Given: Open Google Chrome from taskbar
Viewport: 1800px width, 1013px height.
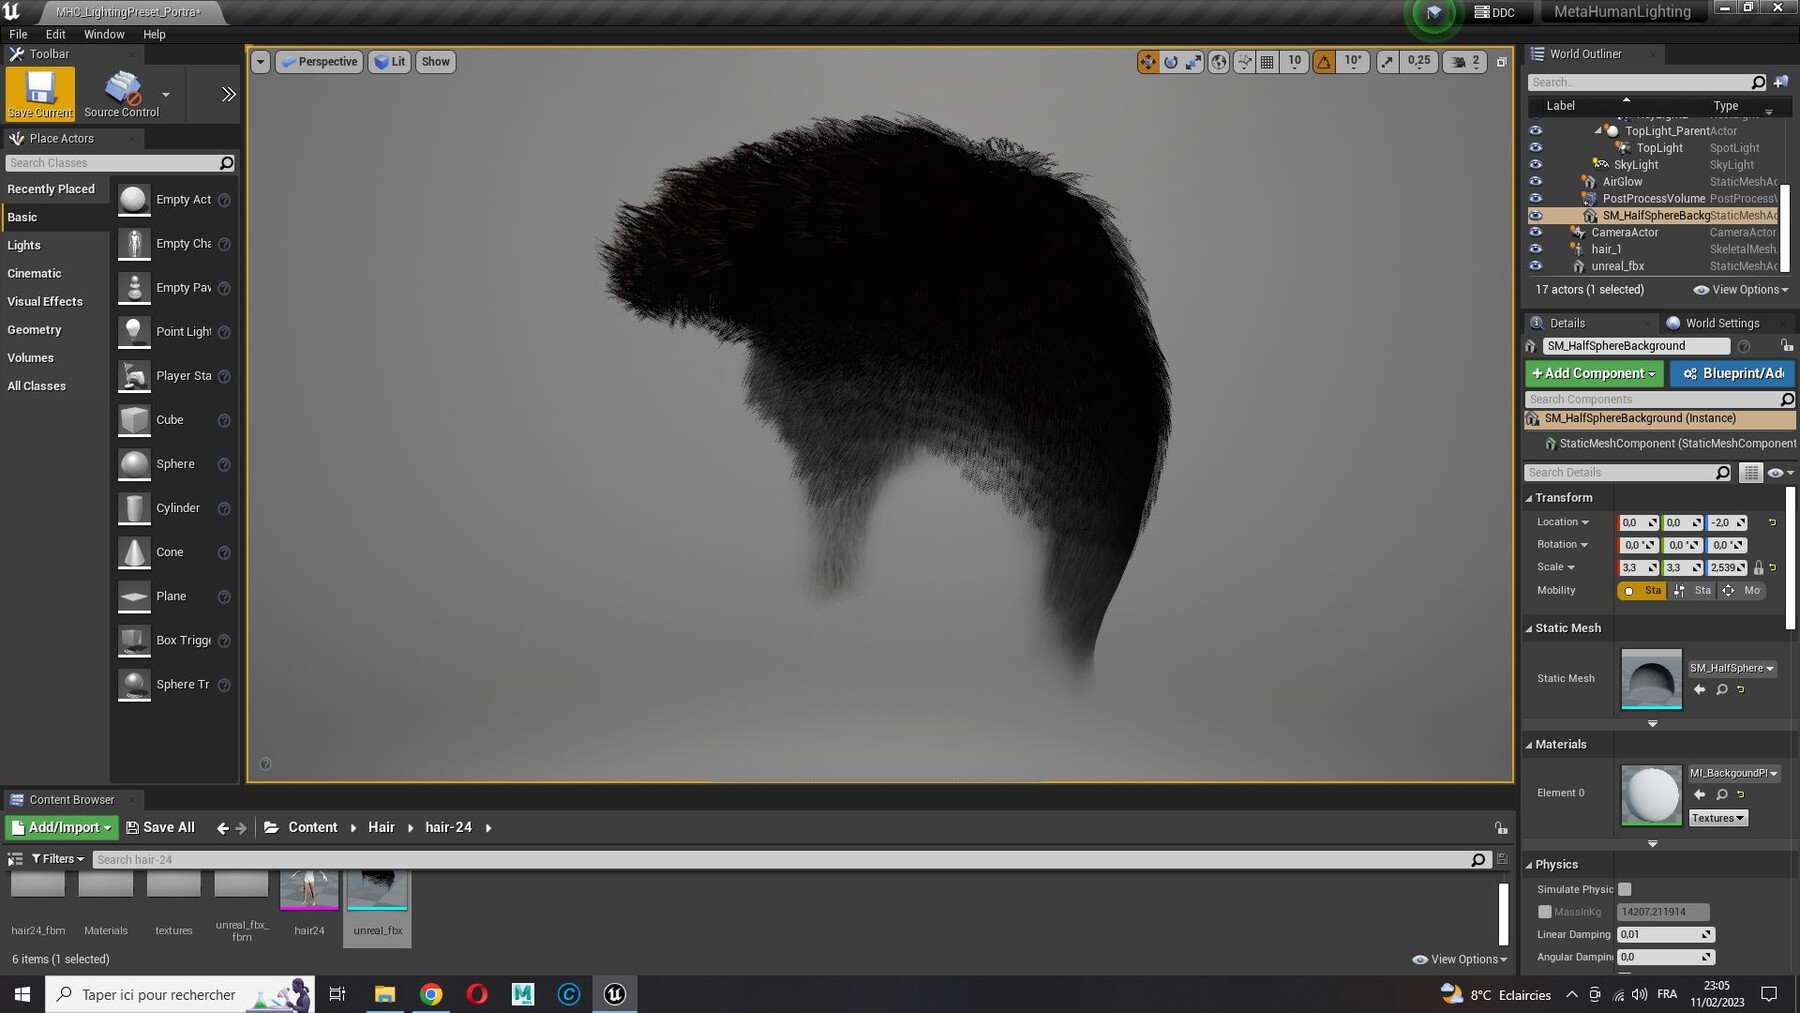Looking at the screenshot, I should (x=431, y=994).
